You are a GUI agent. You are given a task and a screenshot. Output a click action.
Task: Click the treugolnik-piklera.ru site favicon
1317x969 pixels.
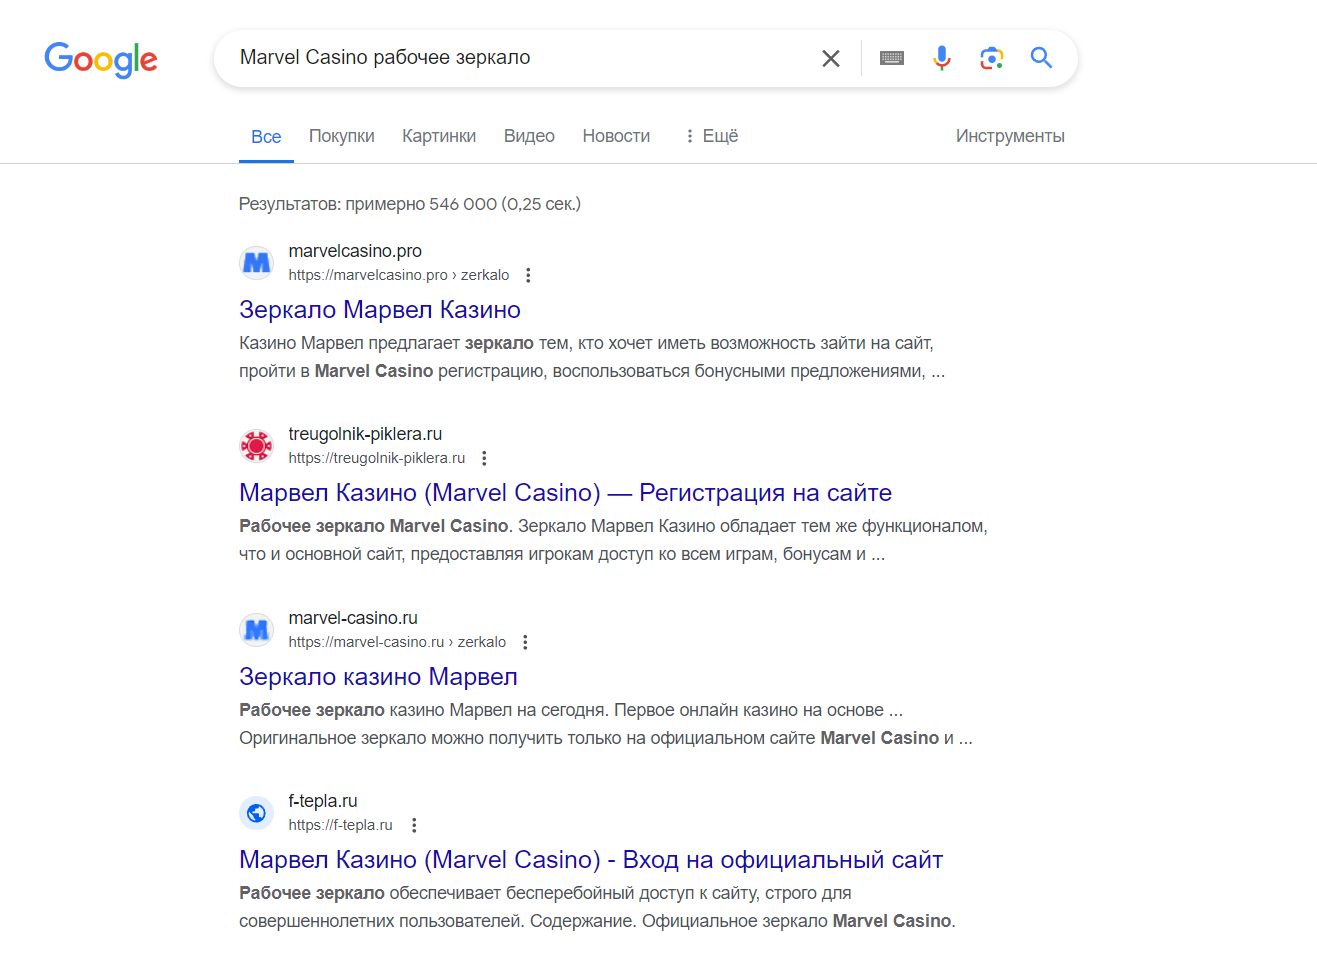coord(257,445)
